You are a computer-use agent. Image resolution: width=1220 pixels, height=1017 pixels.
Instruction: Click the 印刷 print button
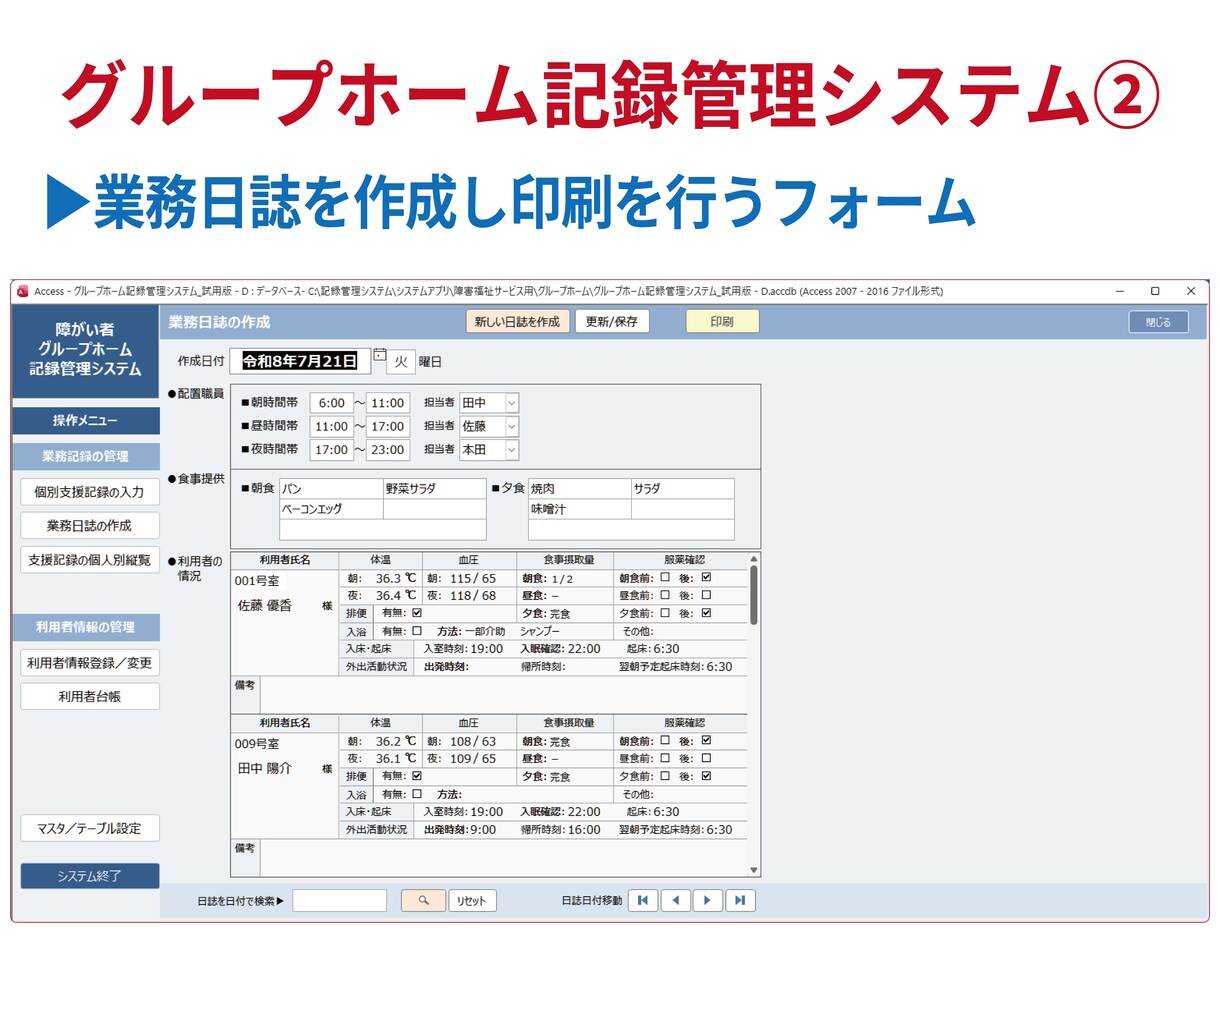pyautogui.click(x=722, y=322)
